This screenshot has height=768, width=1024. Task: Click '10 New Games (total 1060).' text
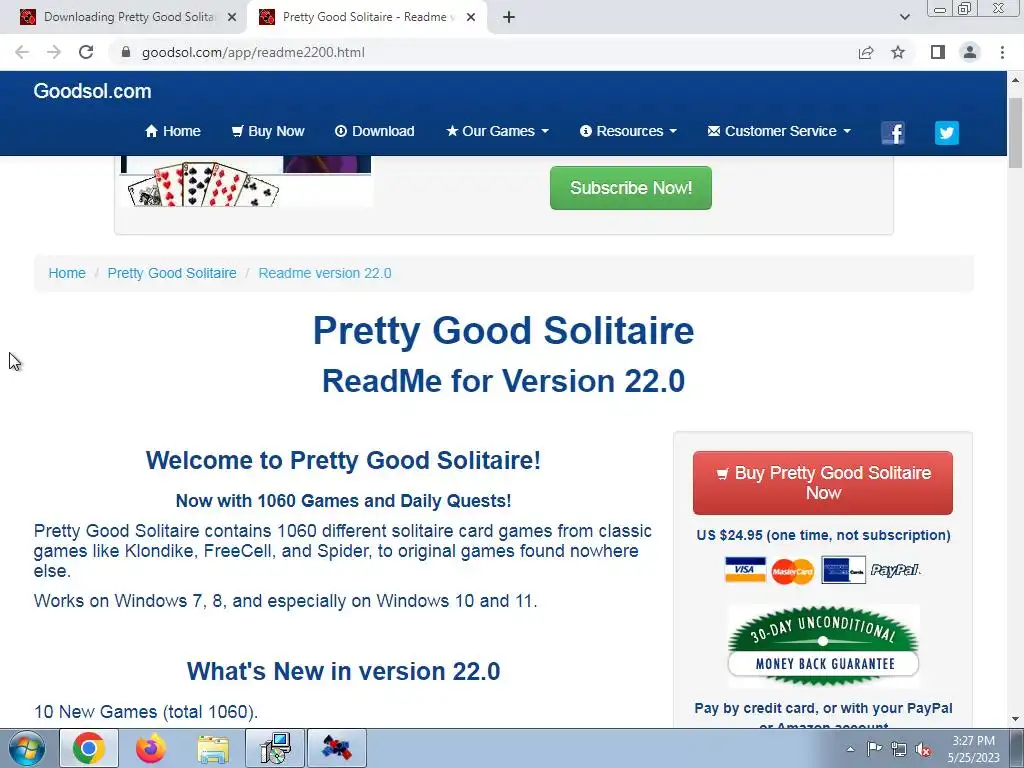pyautogui.click(x=146, y=712)
